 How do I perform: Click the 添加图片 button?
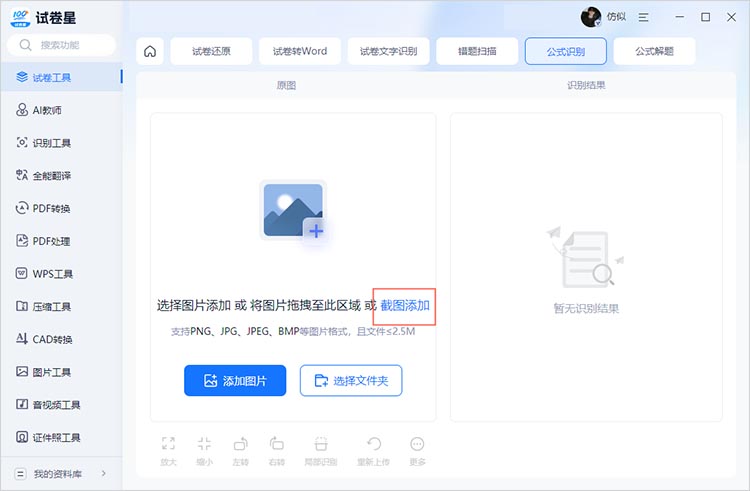click(235, 381)
